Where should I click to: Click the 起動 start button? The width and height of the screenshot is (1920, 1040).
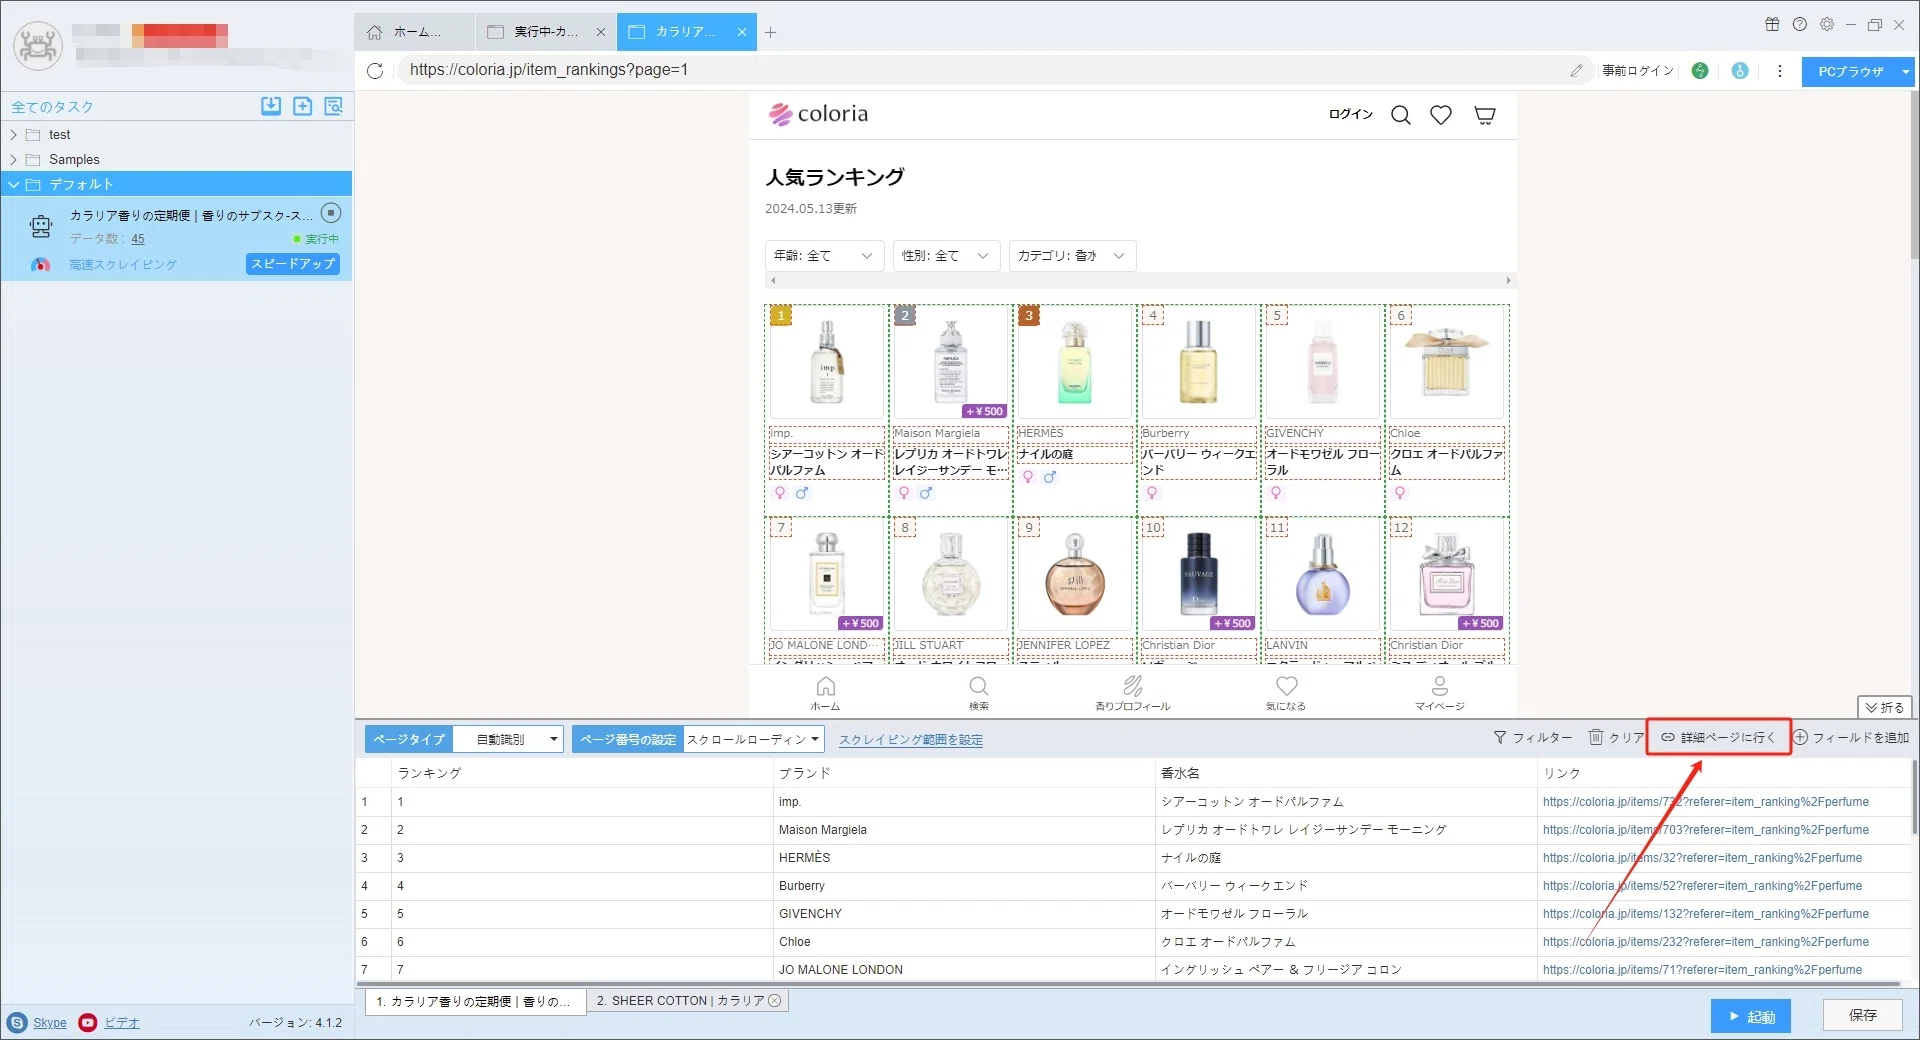[x=1750, y=1016]
